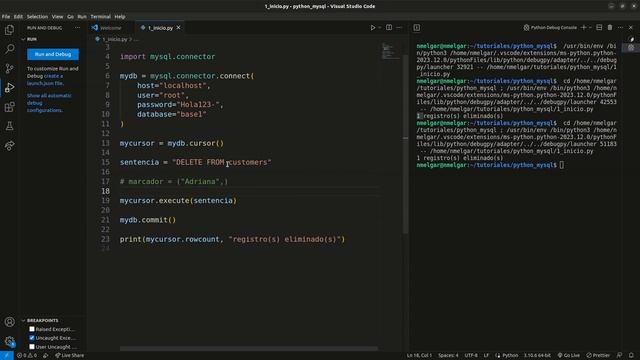This screenshot has height=360, width=640.
Task: Open terminal panel More Actions ellipsis
Action: click(x=620, y=27)
